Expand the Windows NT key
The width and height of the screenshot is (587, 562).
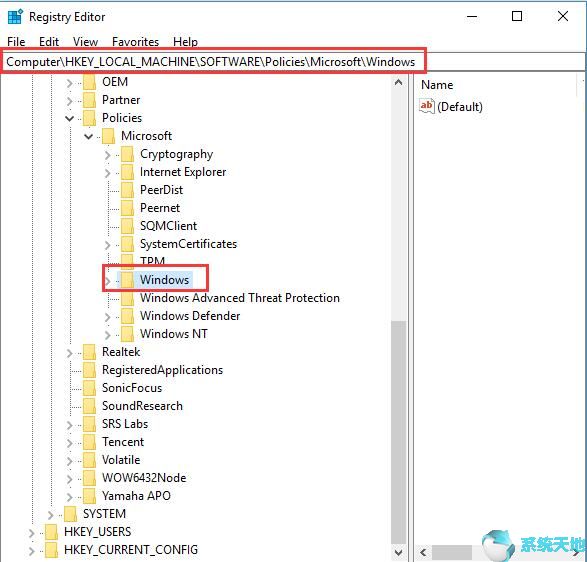(108, 335)
